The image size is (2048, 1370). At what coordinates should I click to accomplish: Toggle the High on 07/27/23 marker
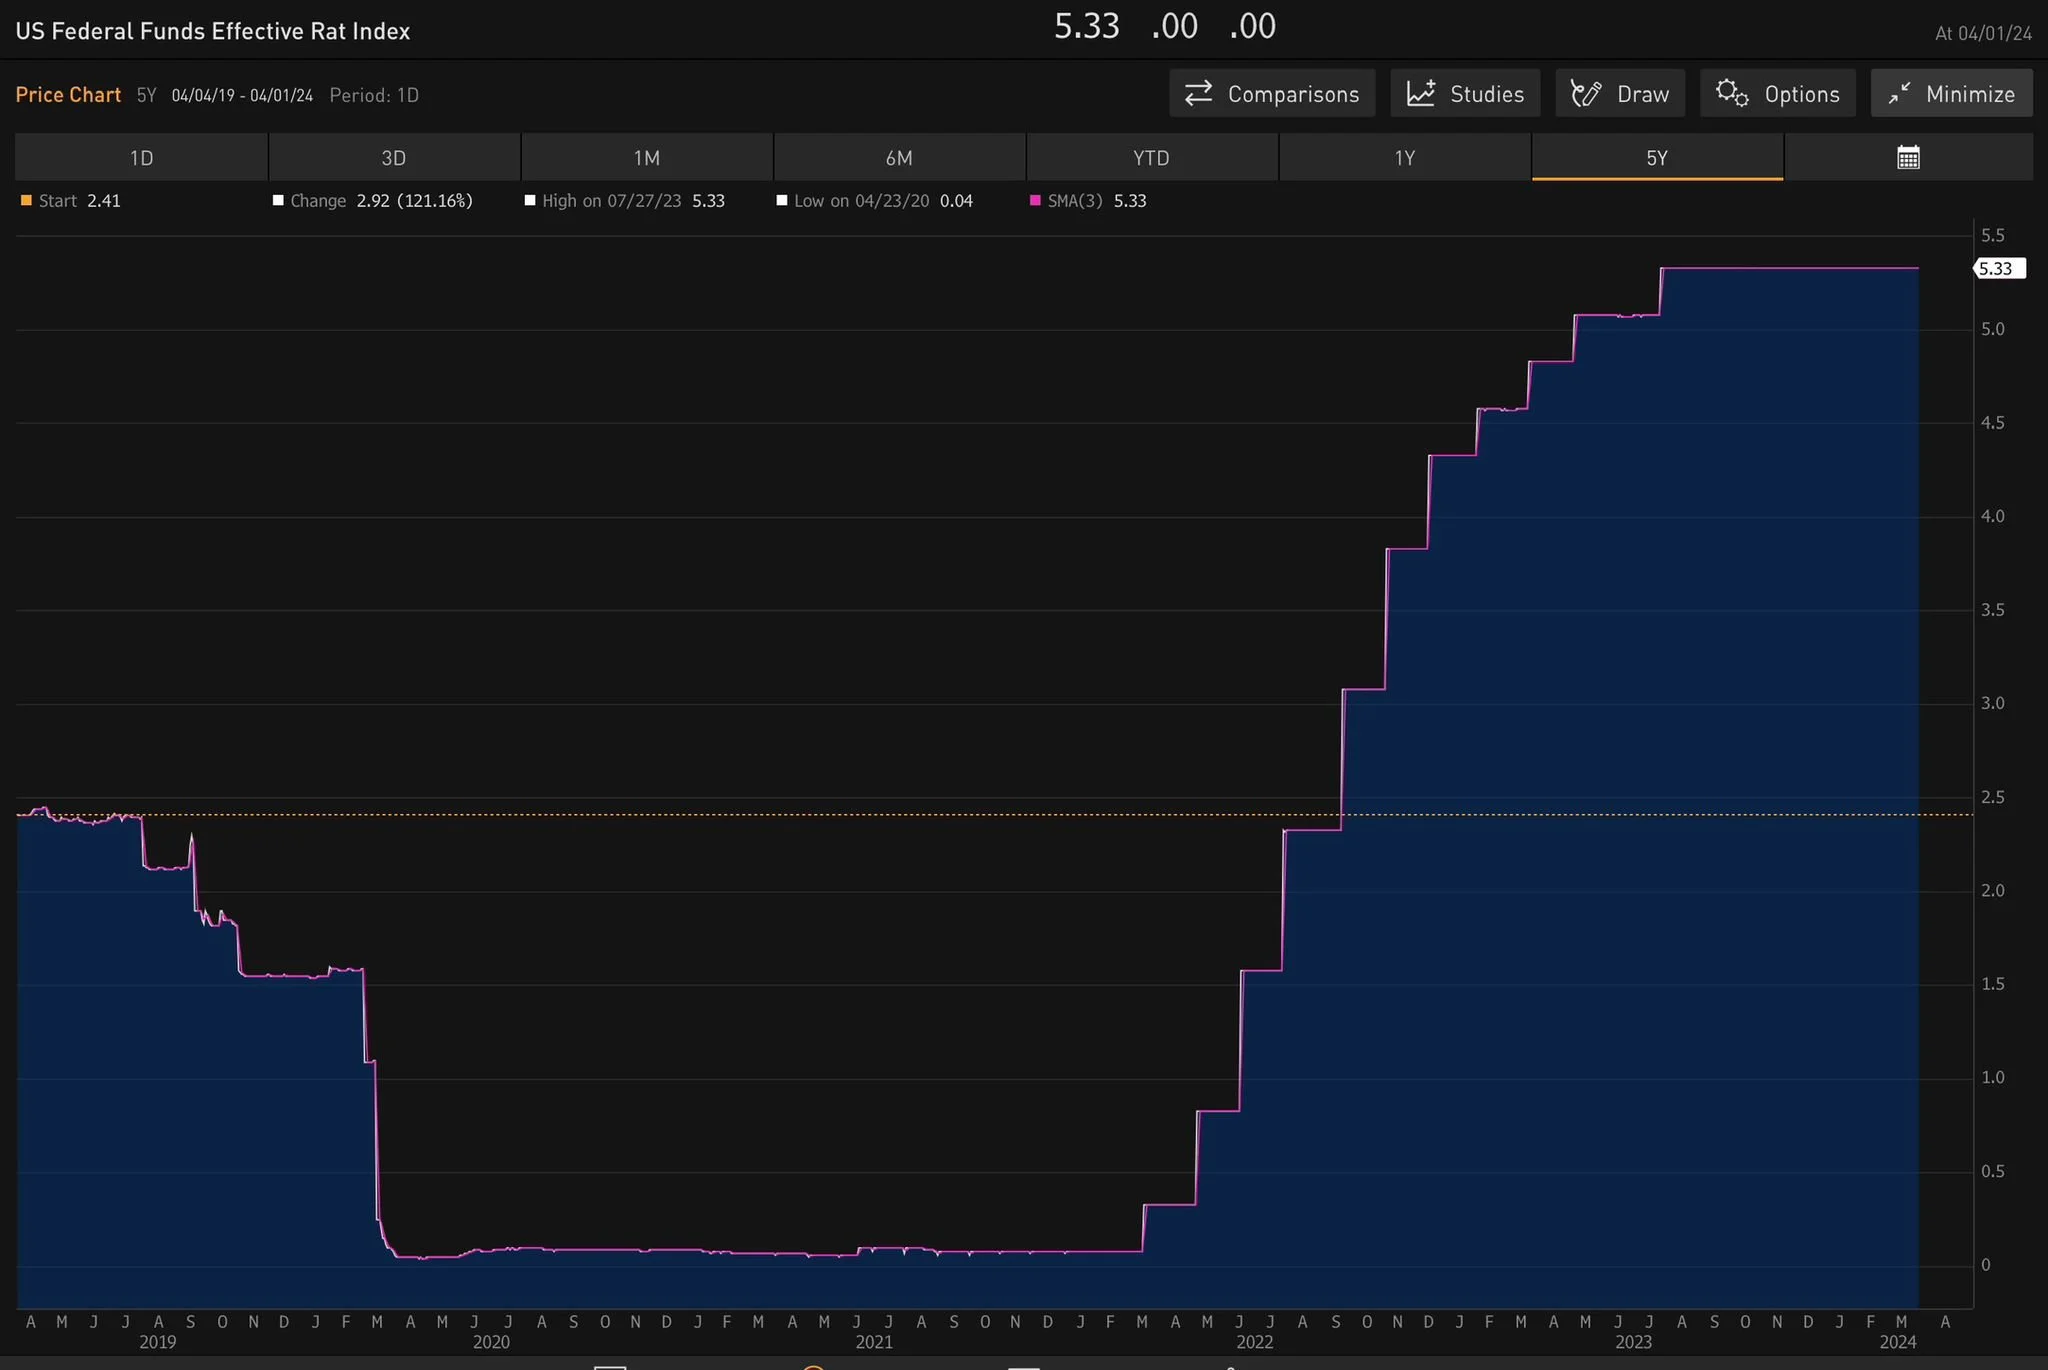tap(530, 201)
